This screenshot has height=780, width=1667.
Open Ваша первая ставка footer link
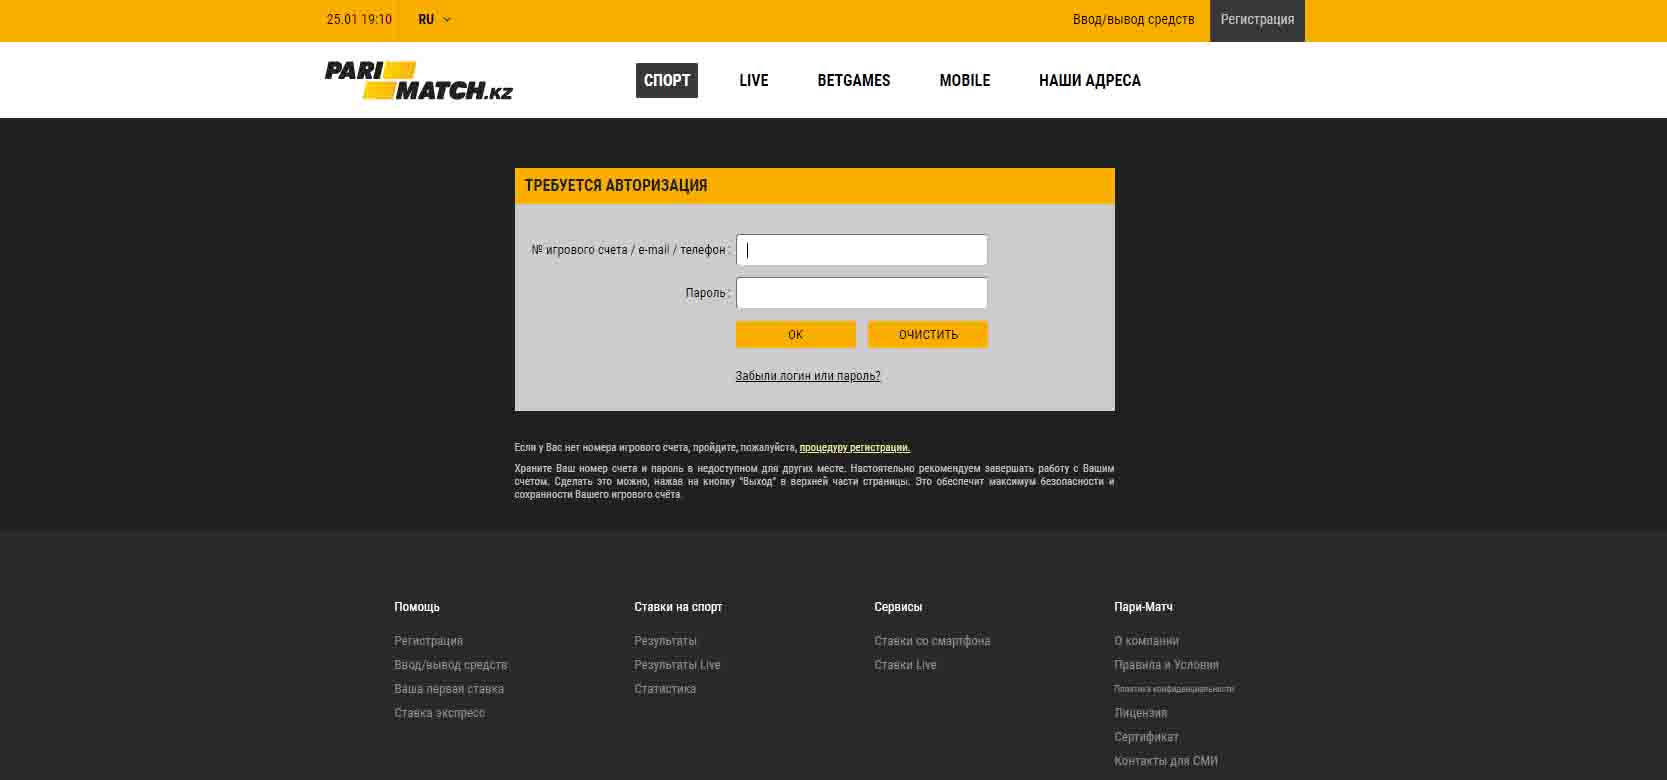coord(449,689)
